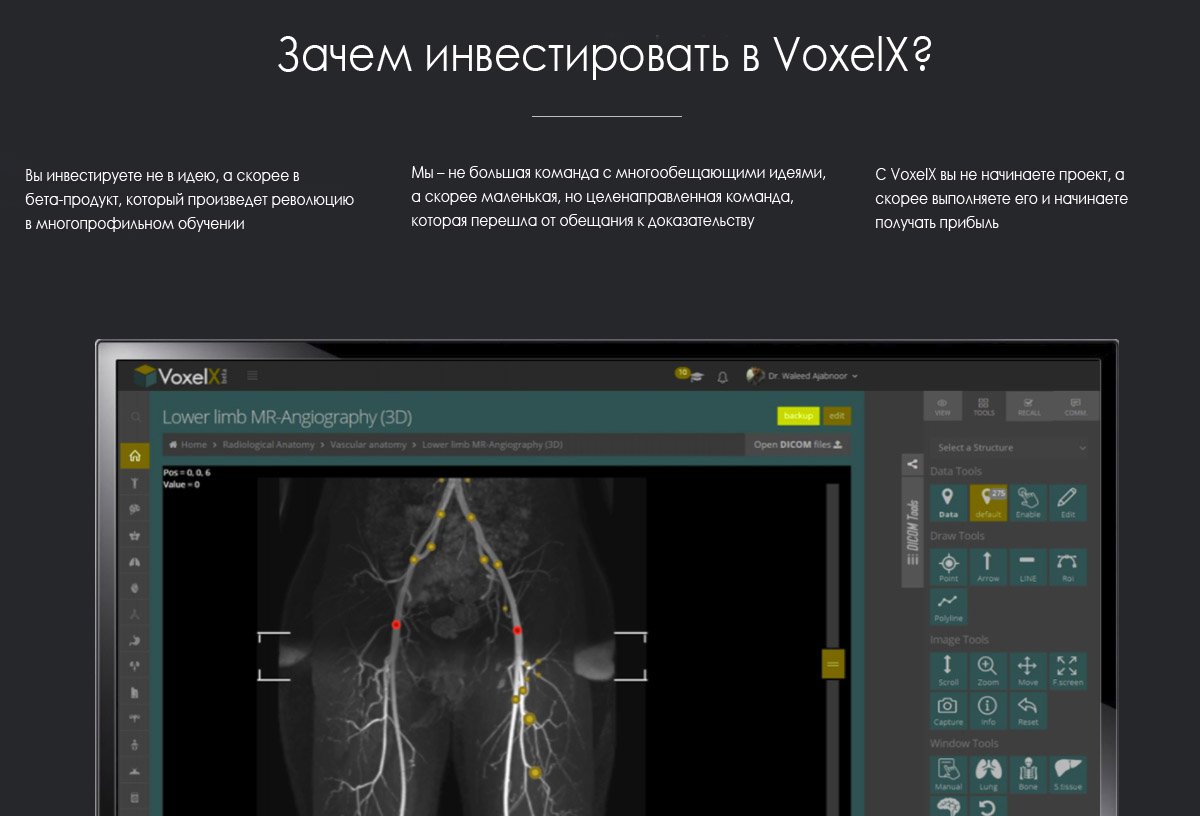
Task: Apply the Bone window preset
Action: coord(1028,774)
